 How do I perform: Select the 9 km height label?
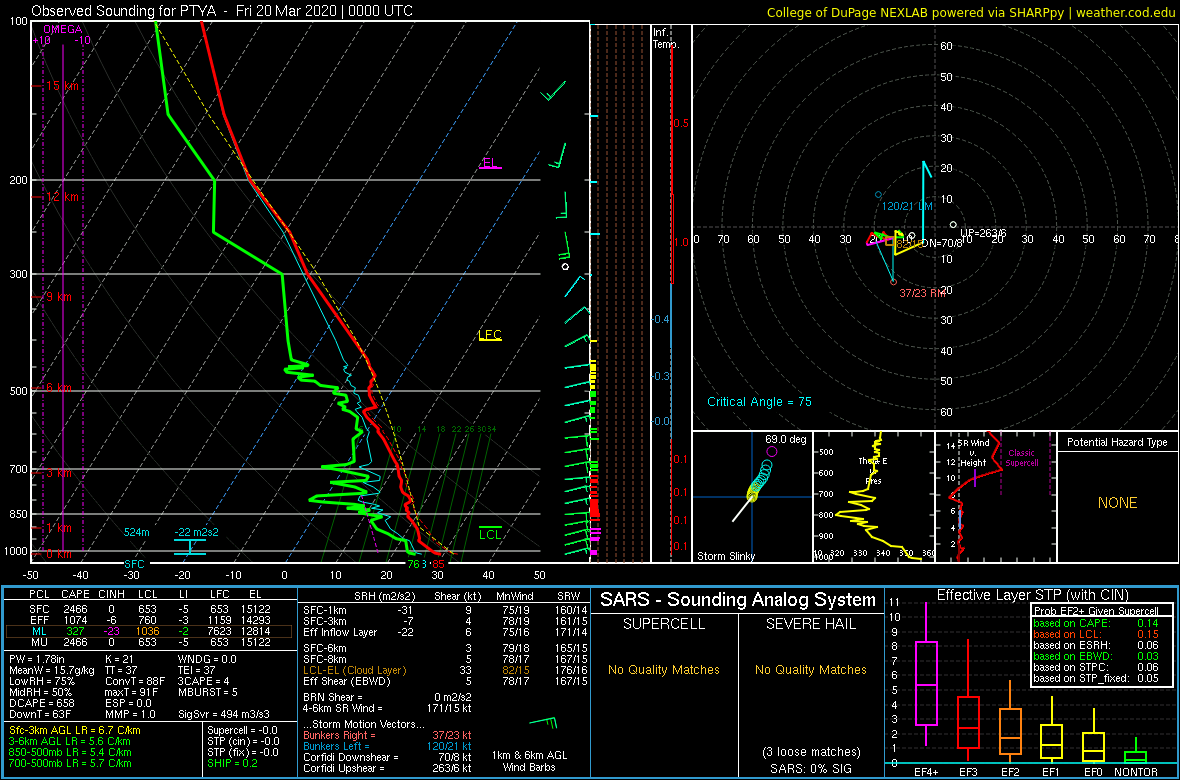point(59,297)
